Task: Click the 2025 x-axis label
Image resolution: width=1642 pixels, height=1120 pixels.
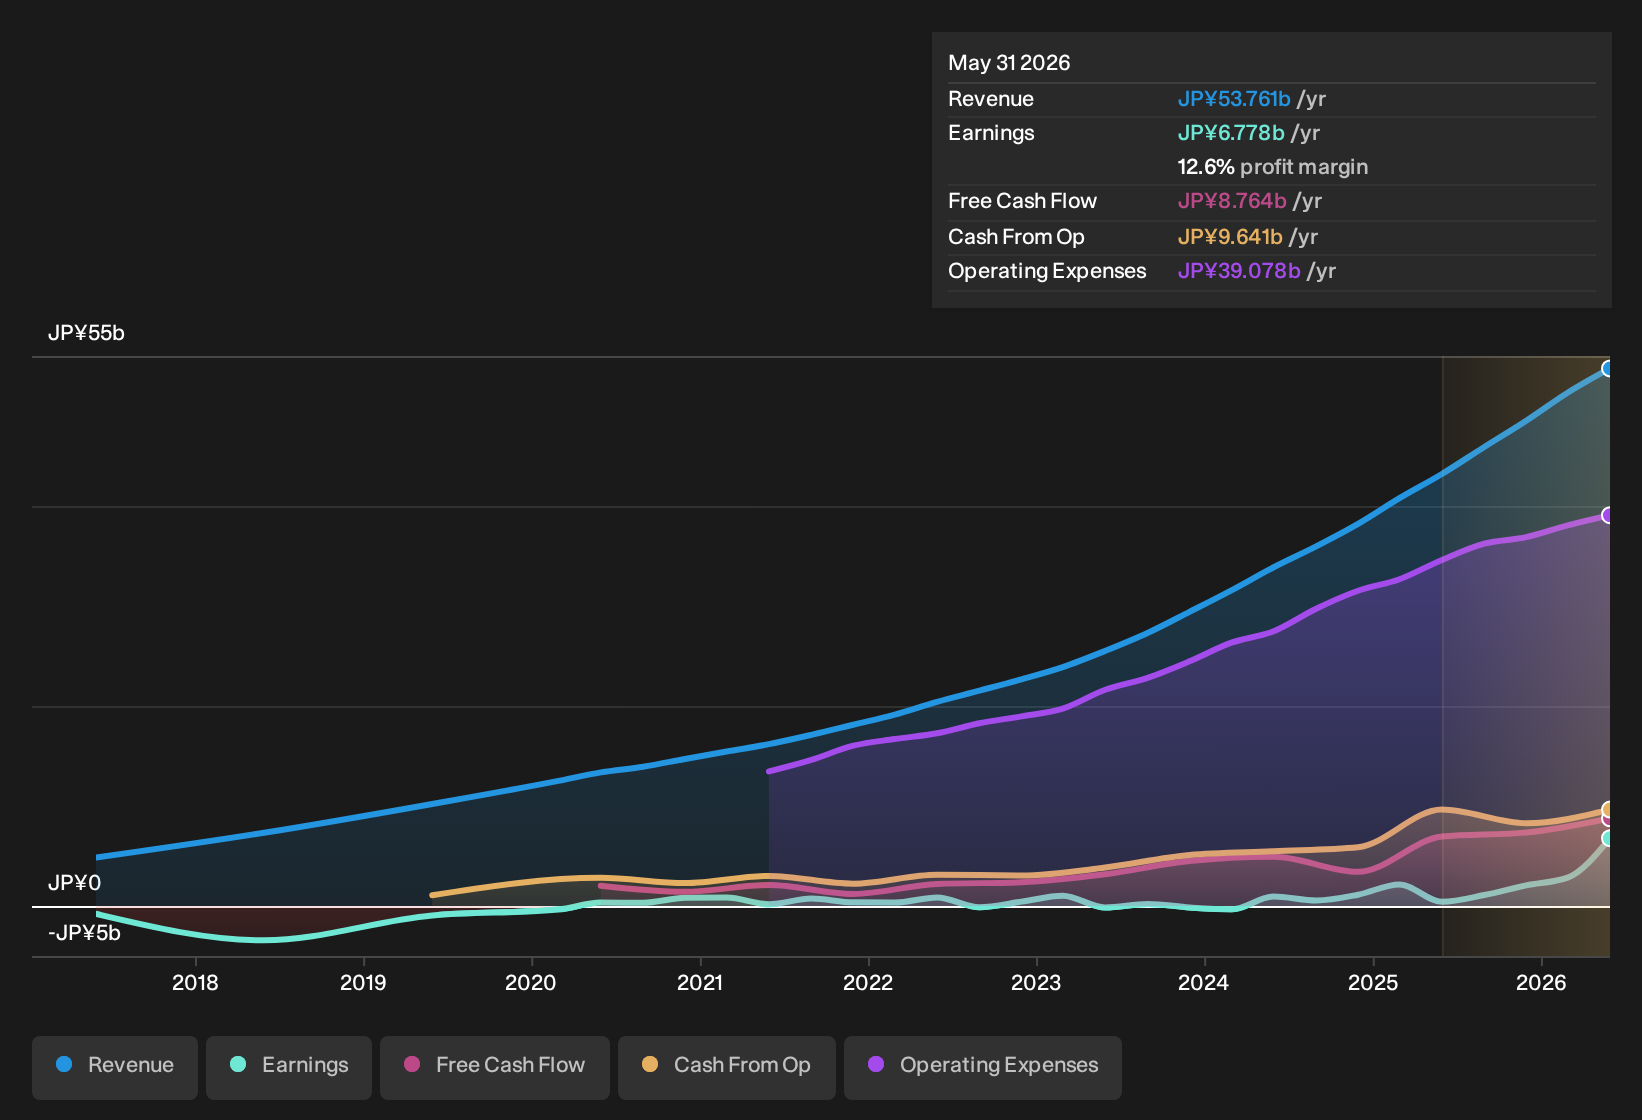Action: click(x=1373, y=983)
